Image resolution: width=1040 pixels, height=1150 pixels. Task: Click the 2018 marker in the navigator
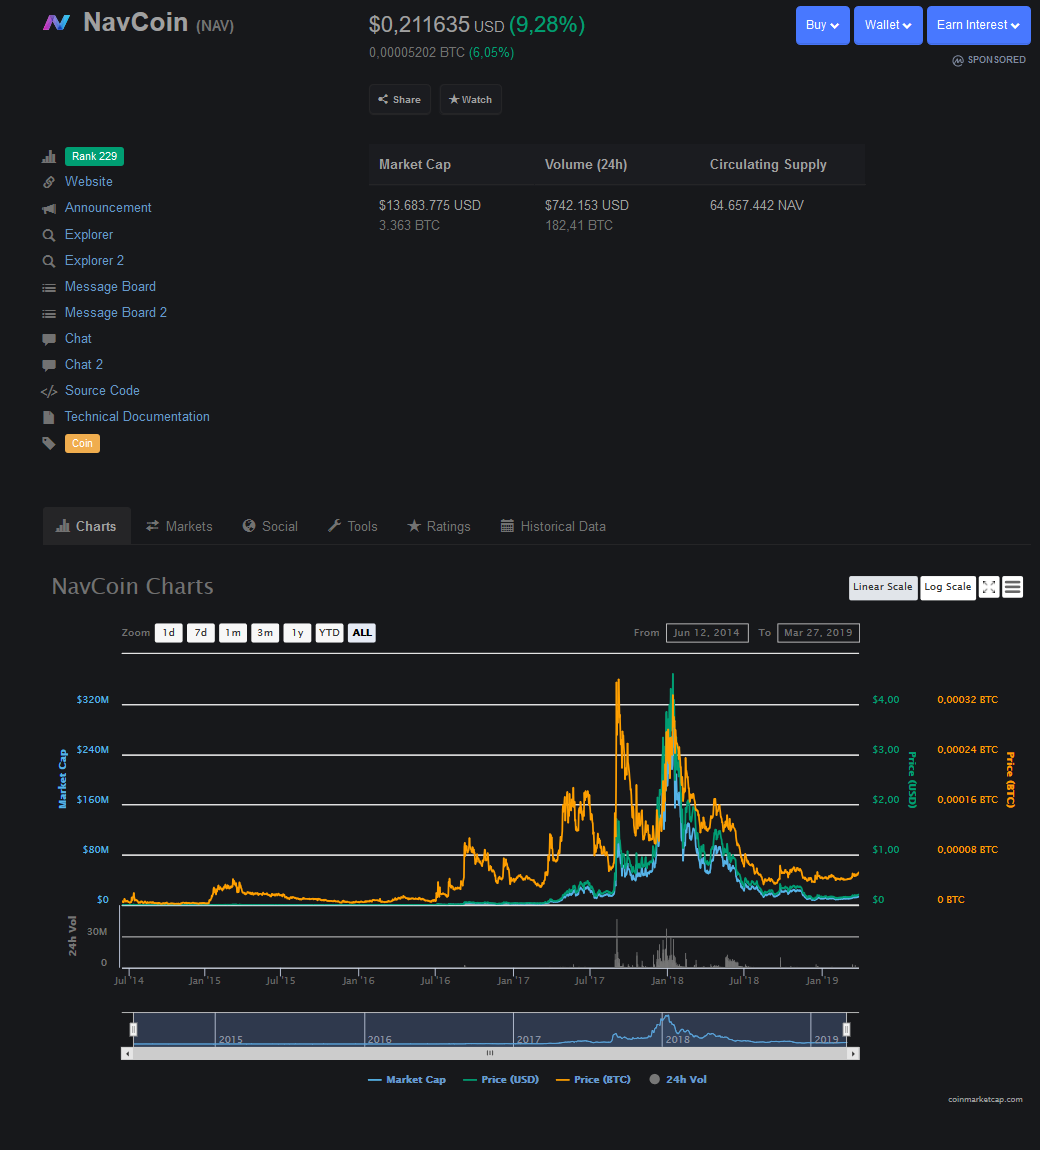[678, 1039]
